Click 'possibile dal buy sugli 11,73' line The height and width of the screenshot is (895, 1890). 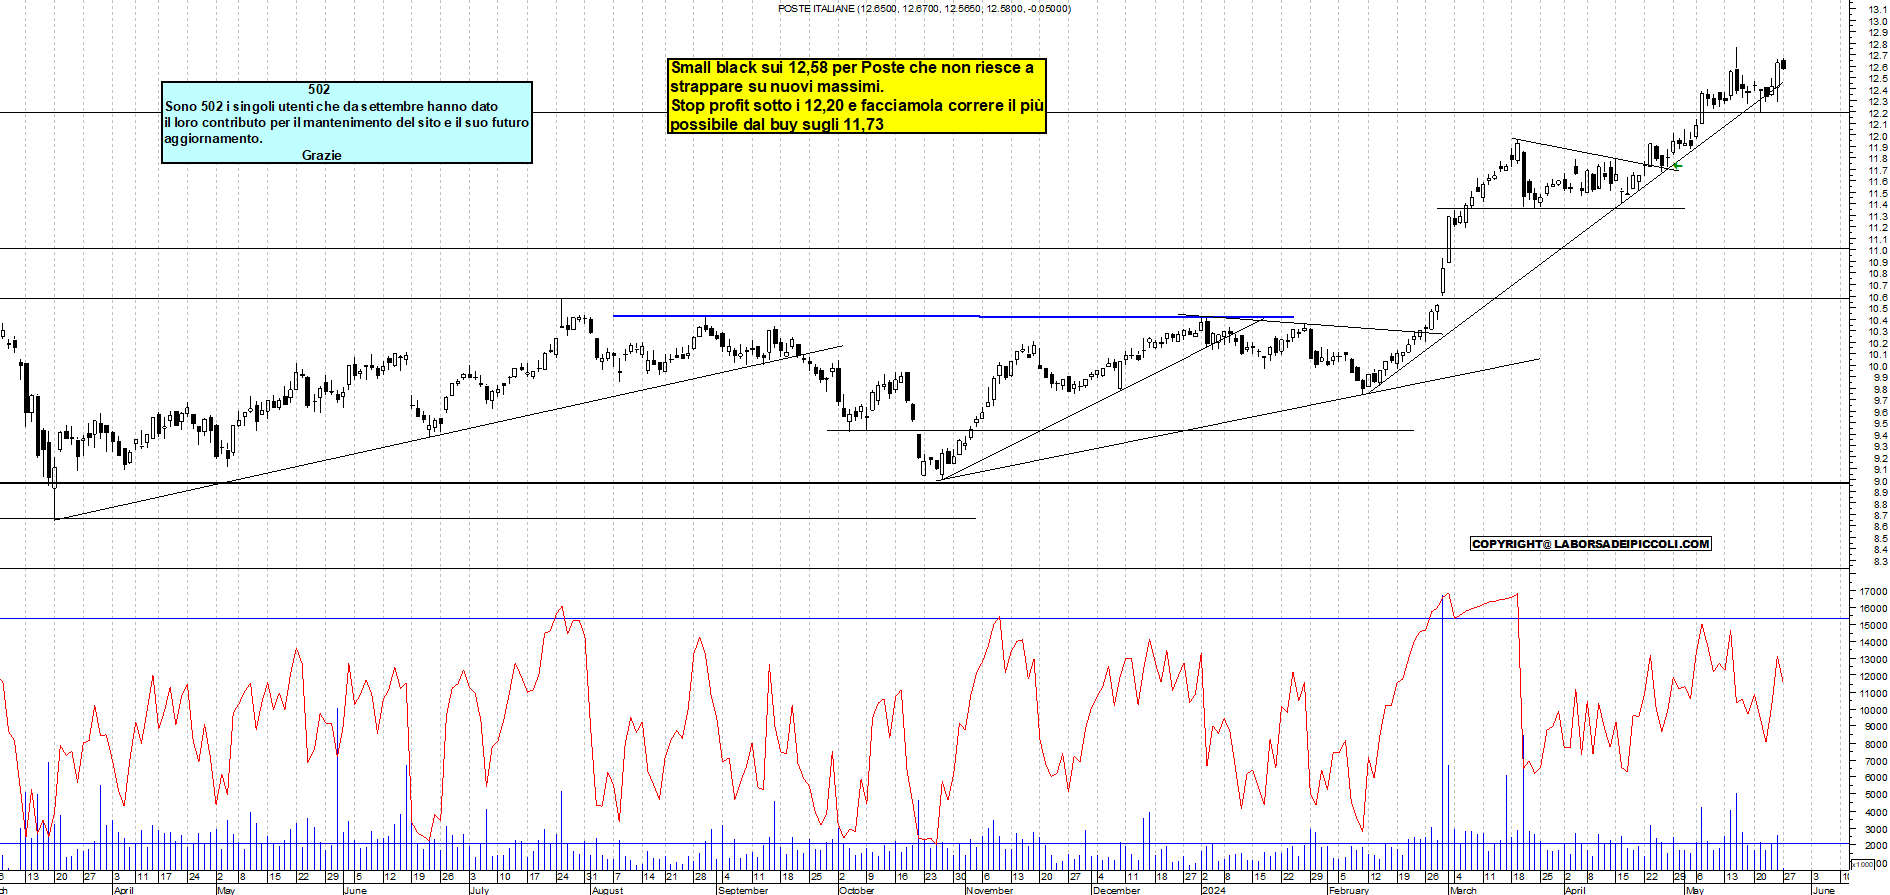[x=777, y=124]
